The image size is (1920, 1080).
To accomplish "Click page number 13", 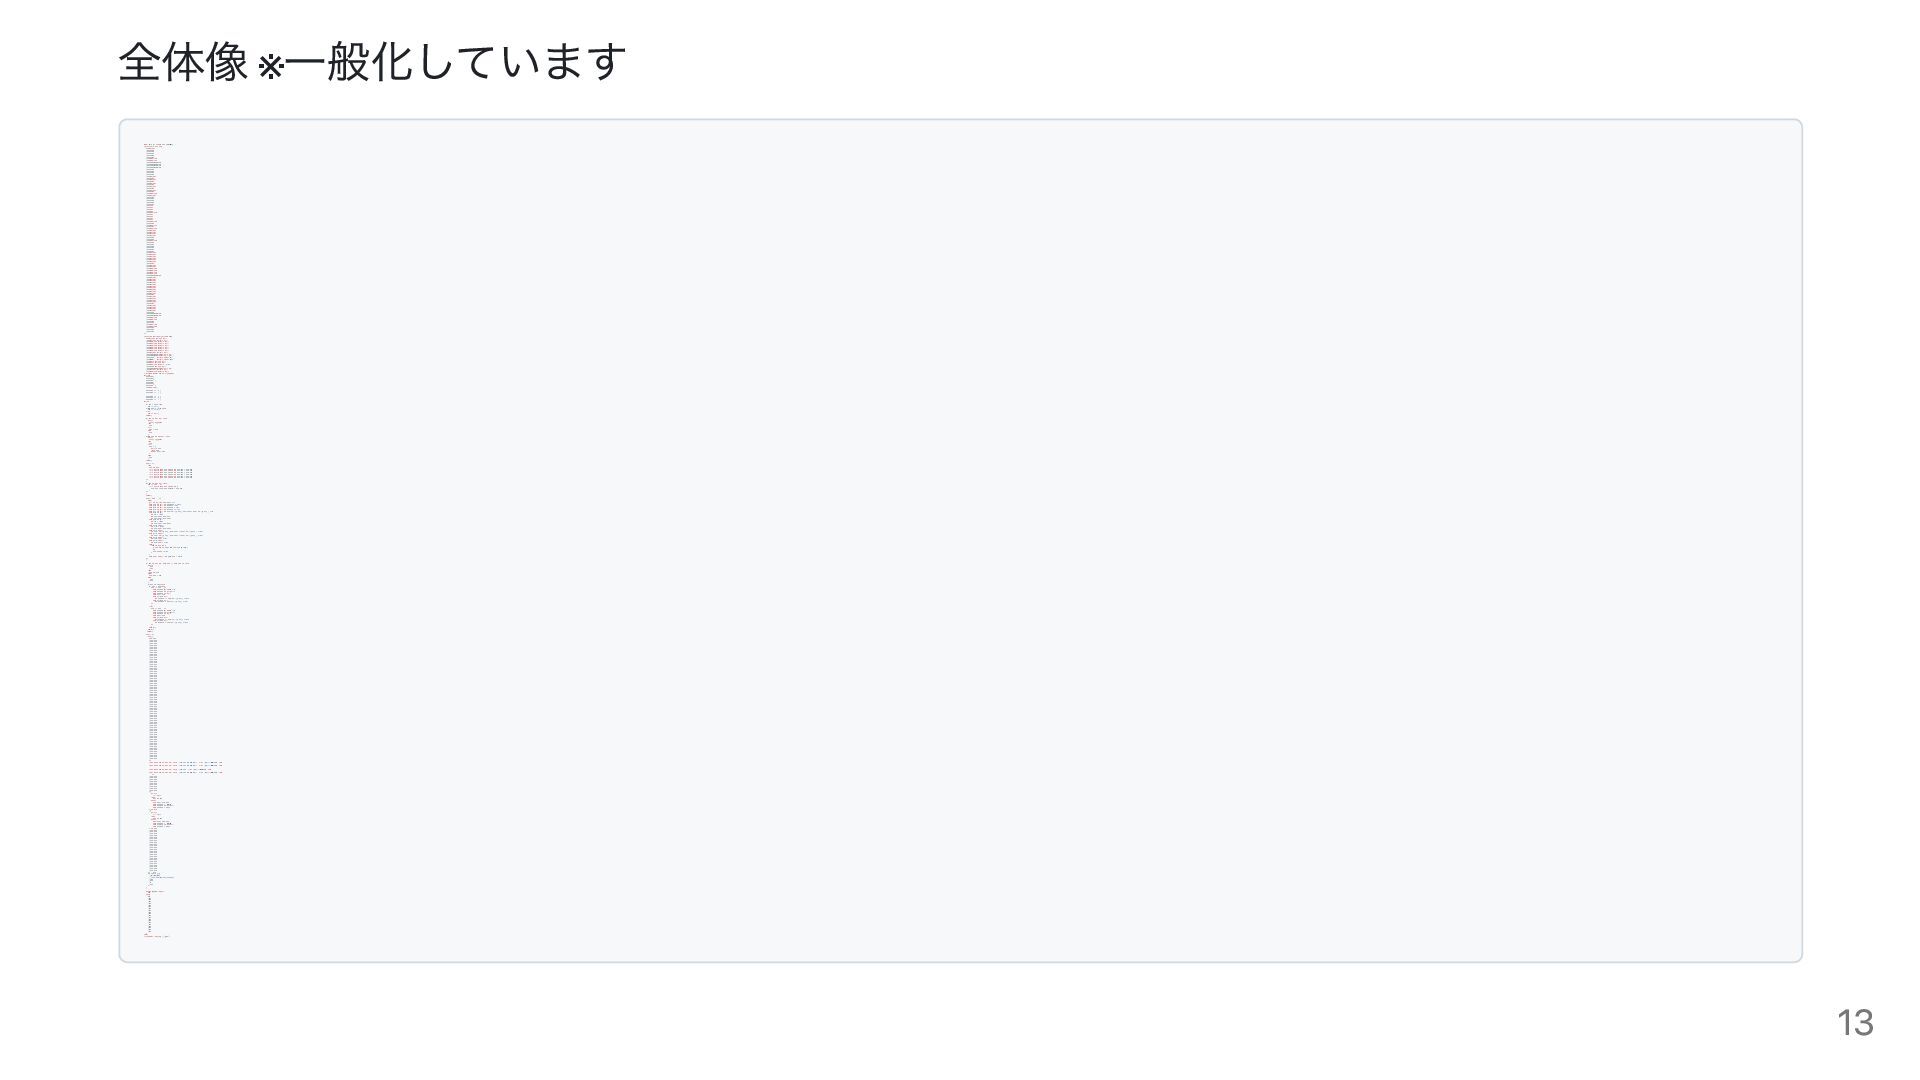I will pos(1855,1023).
